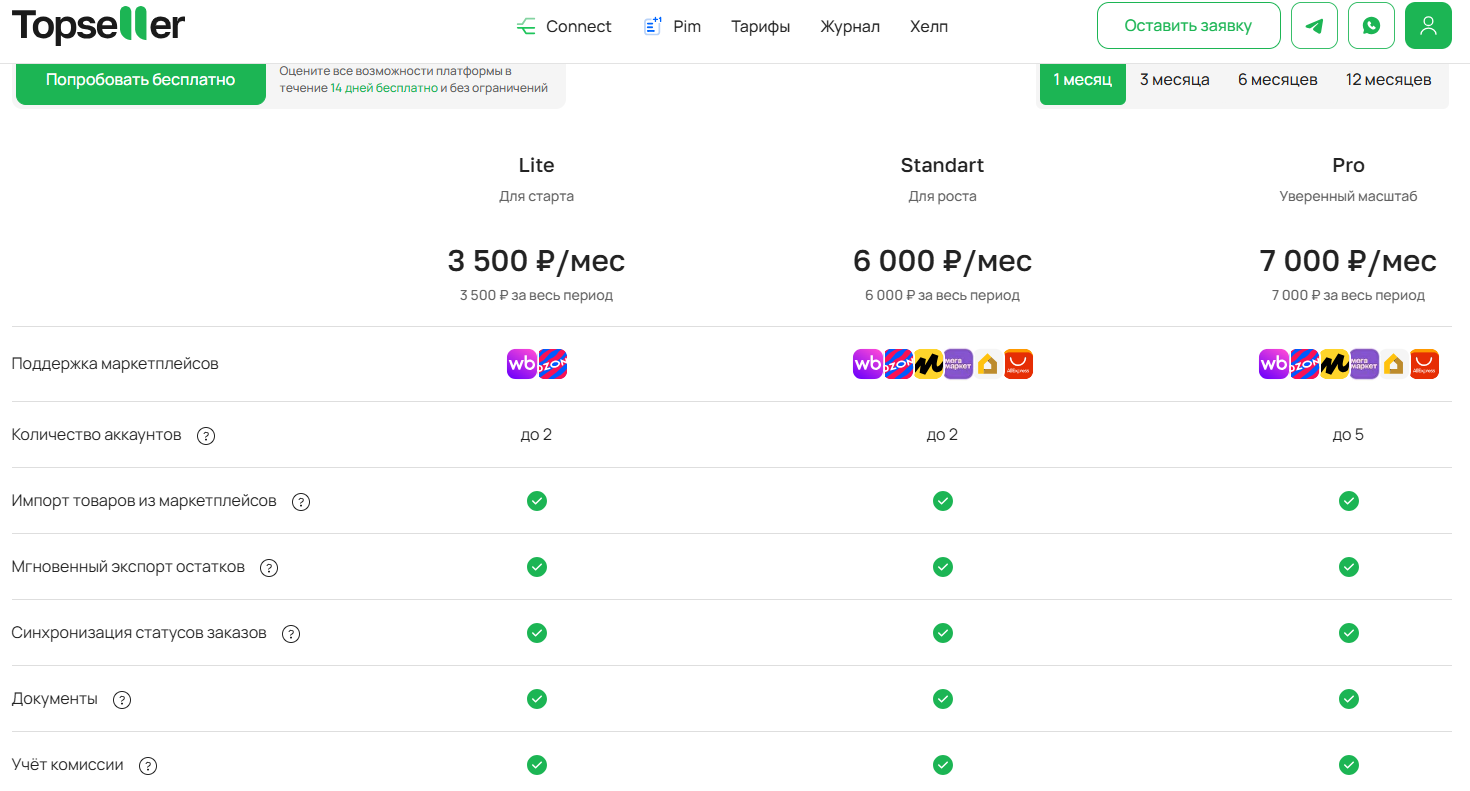Open hint for Синхронизация статусов заказов
This screenshot has height=791, width=1470.
coord(291,634)
